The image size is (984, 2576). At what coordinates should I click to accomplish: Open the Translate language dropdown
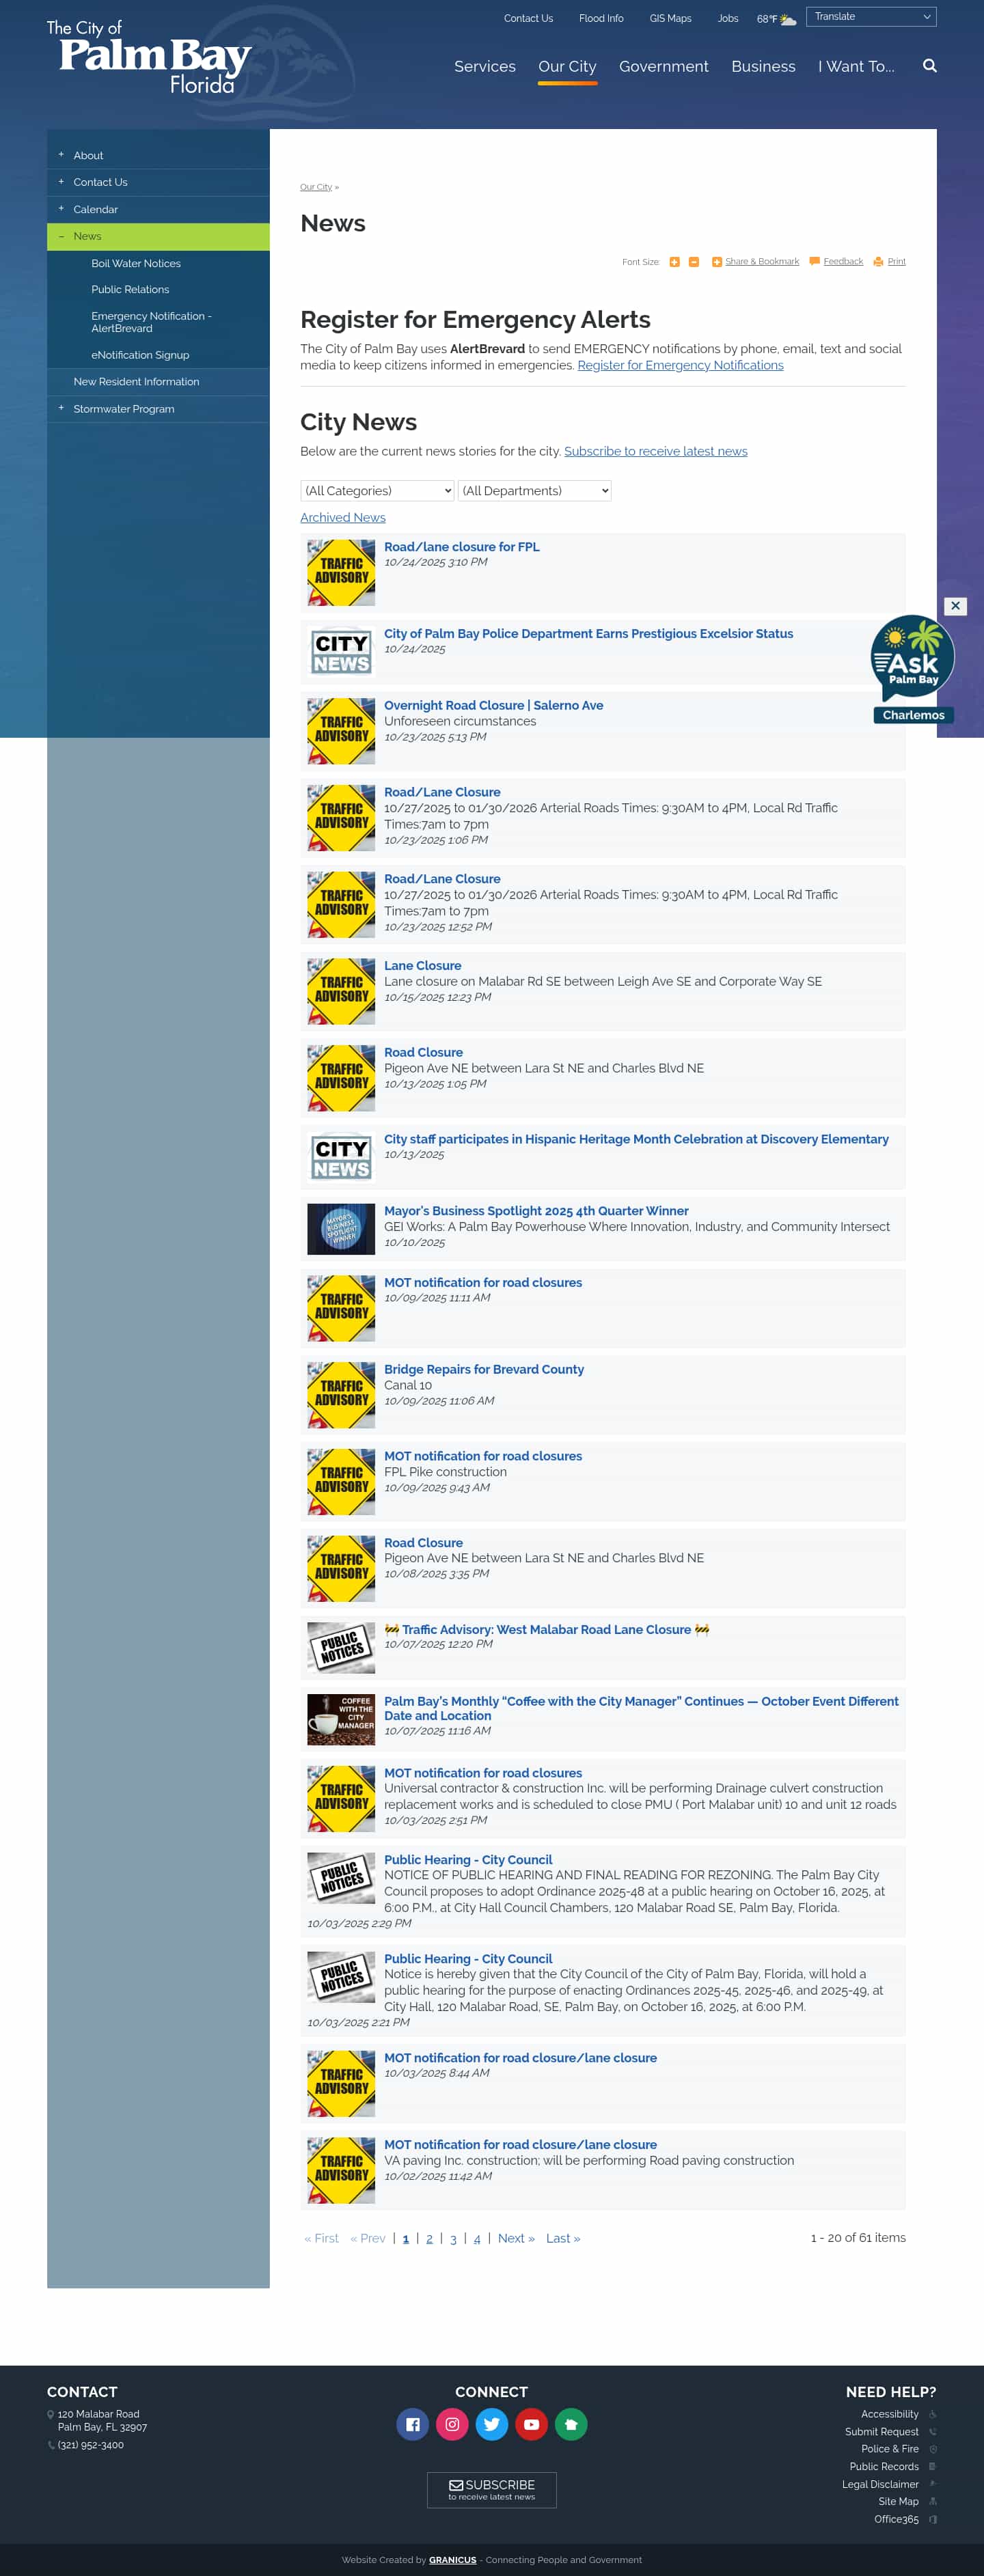(871, 17)
